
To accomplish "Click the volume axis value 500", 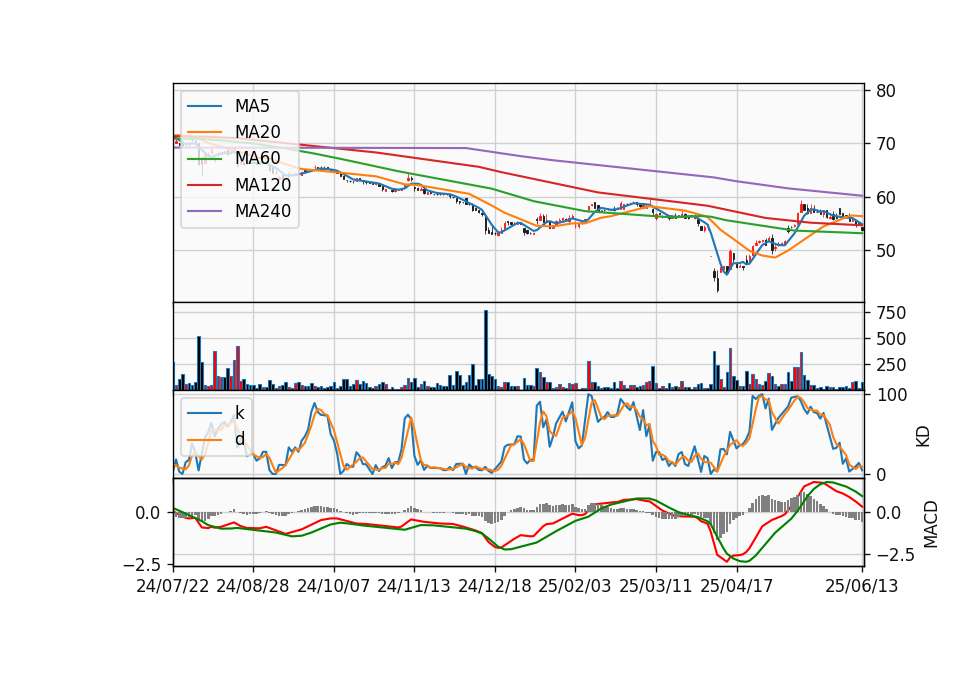I will click(891, 339).
